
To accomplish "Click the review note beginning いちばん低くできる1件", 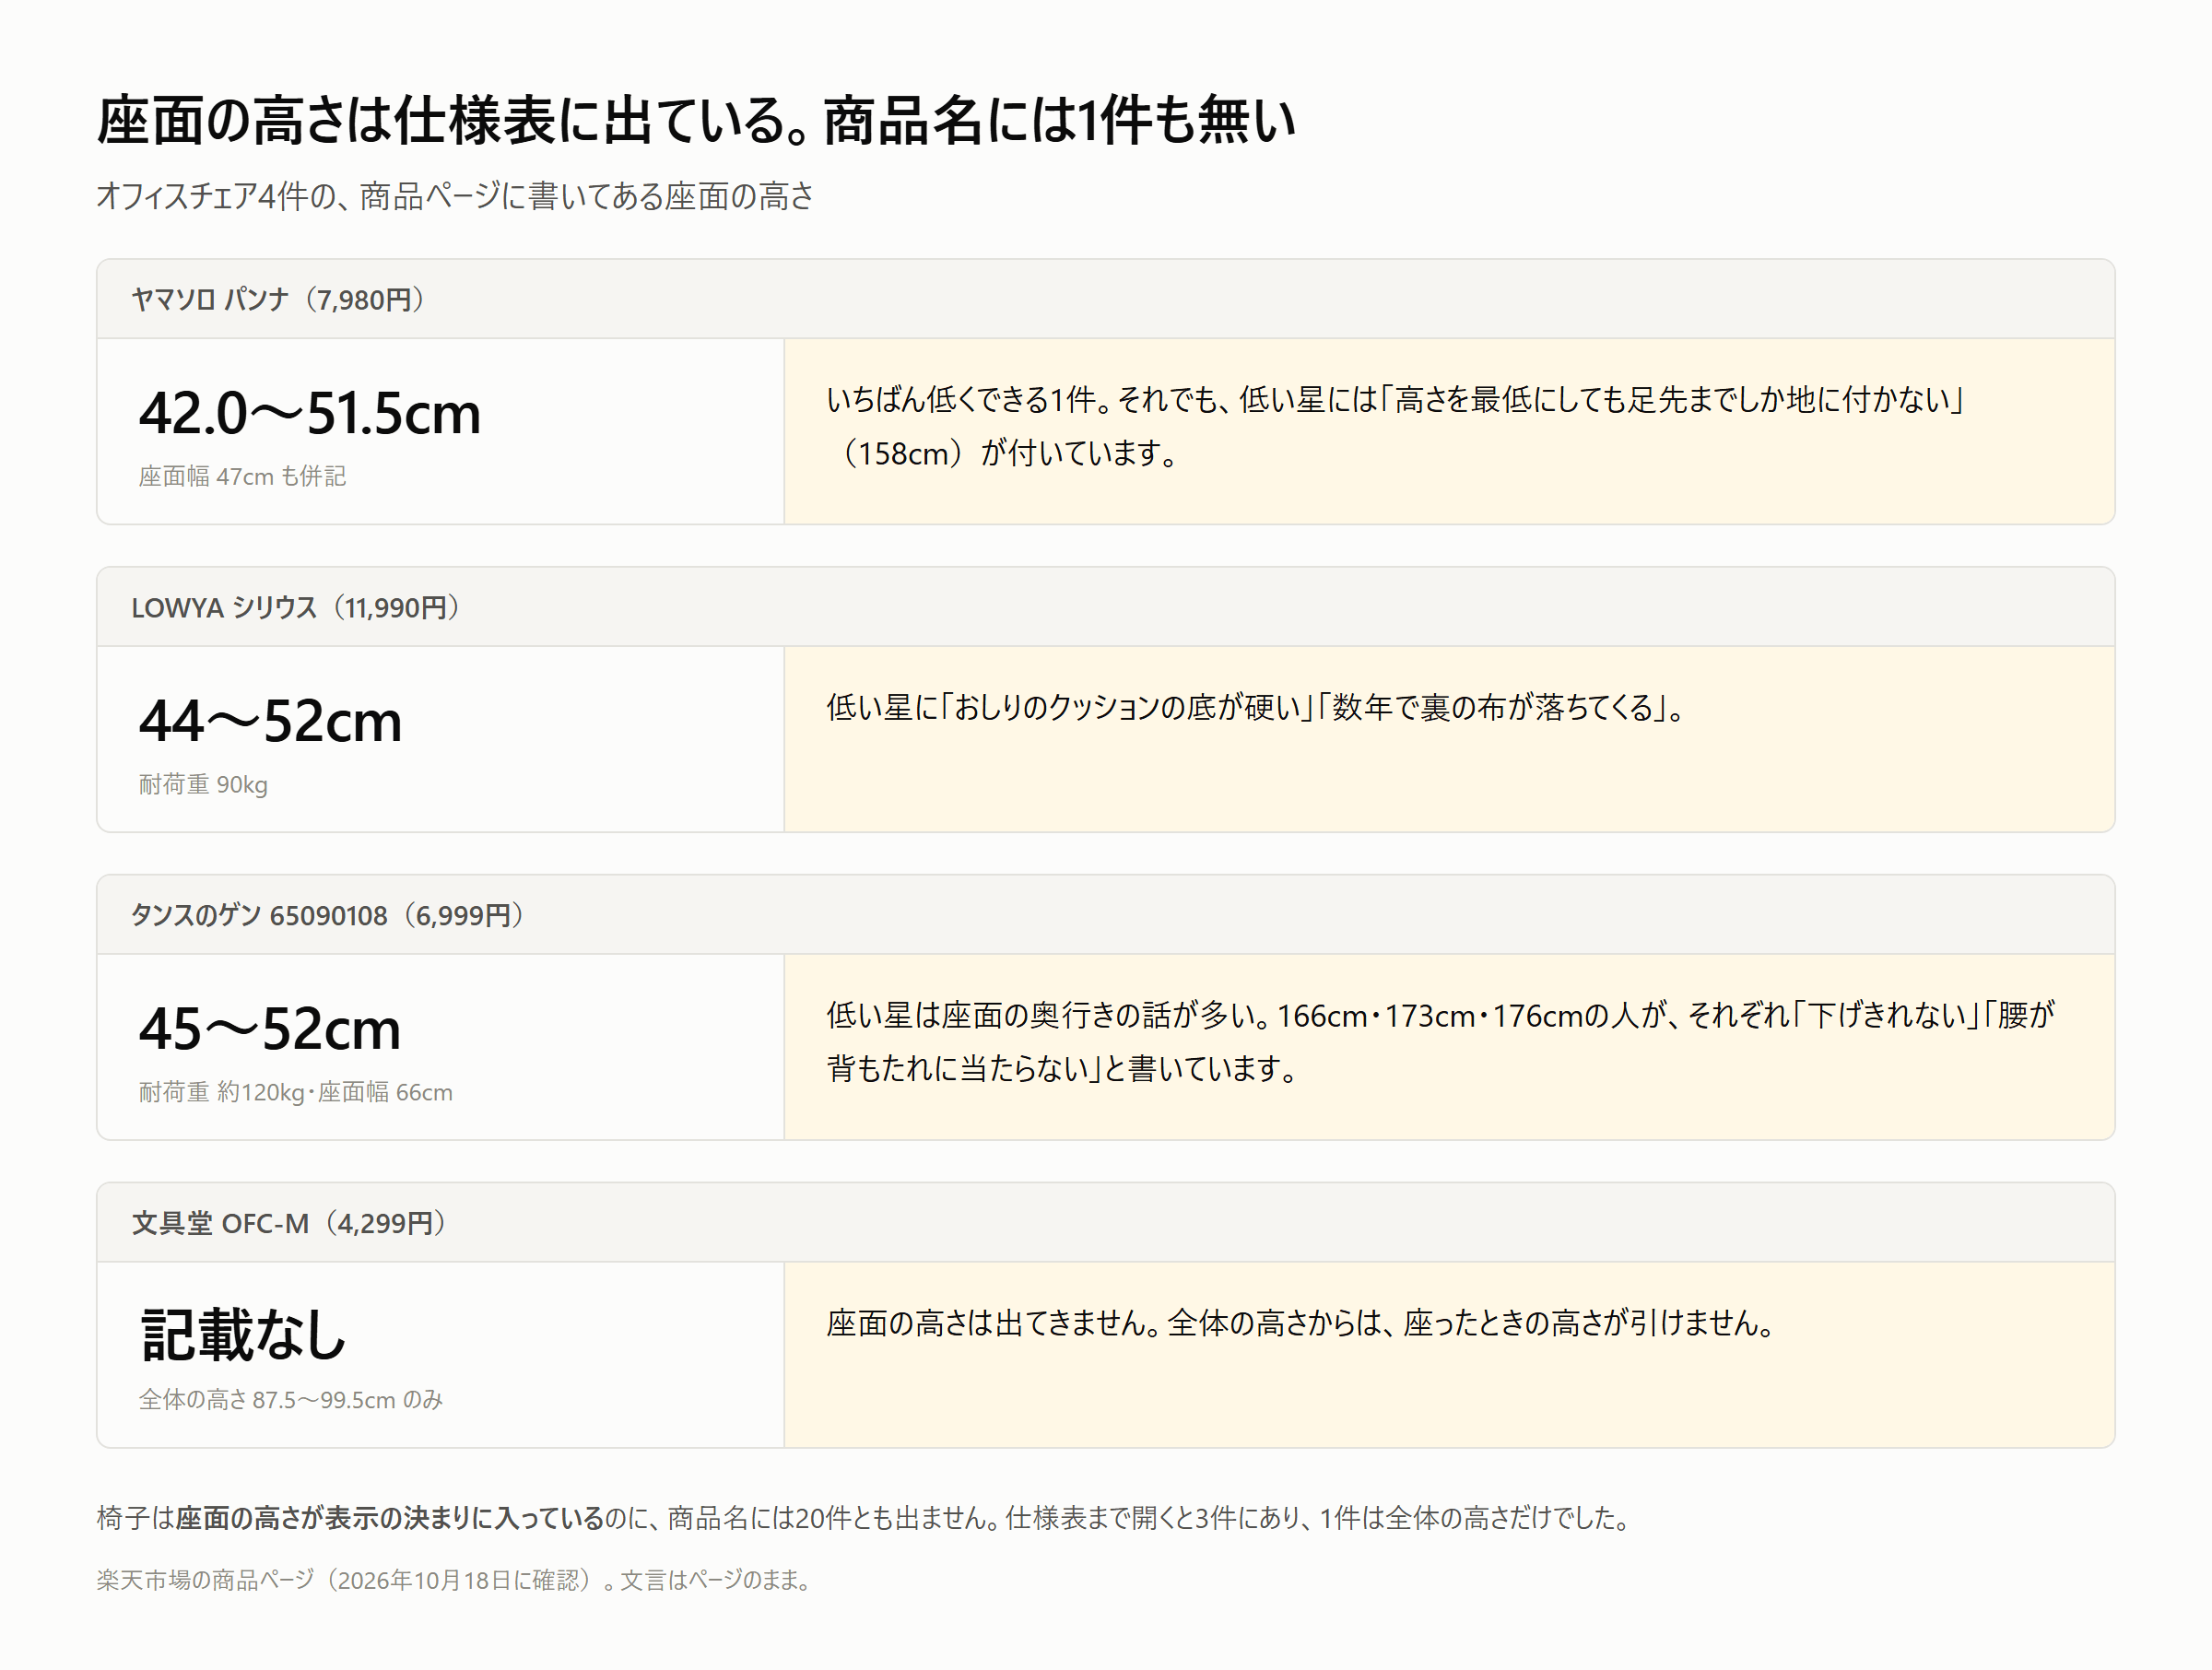I will 1395,426.
